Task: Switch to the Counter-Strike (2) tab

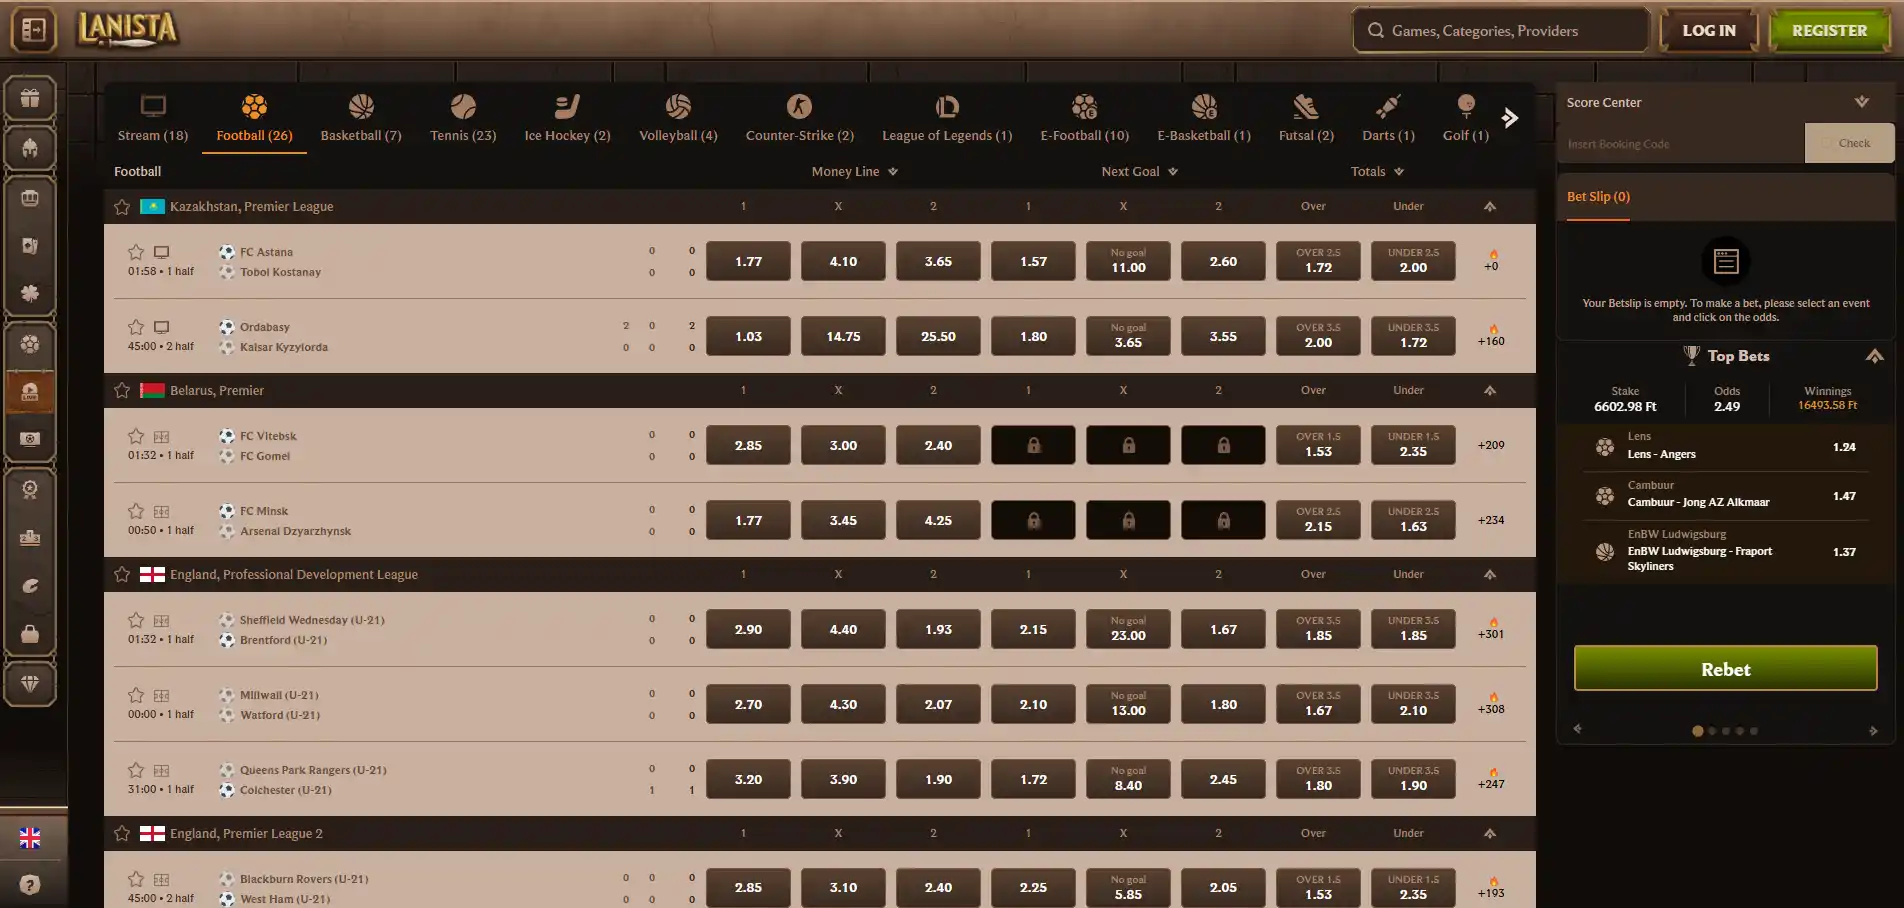Action: [799, 119]
